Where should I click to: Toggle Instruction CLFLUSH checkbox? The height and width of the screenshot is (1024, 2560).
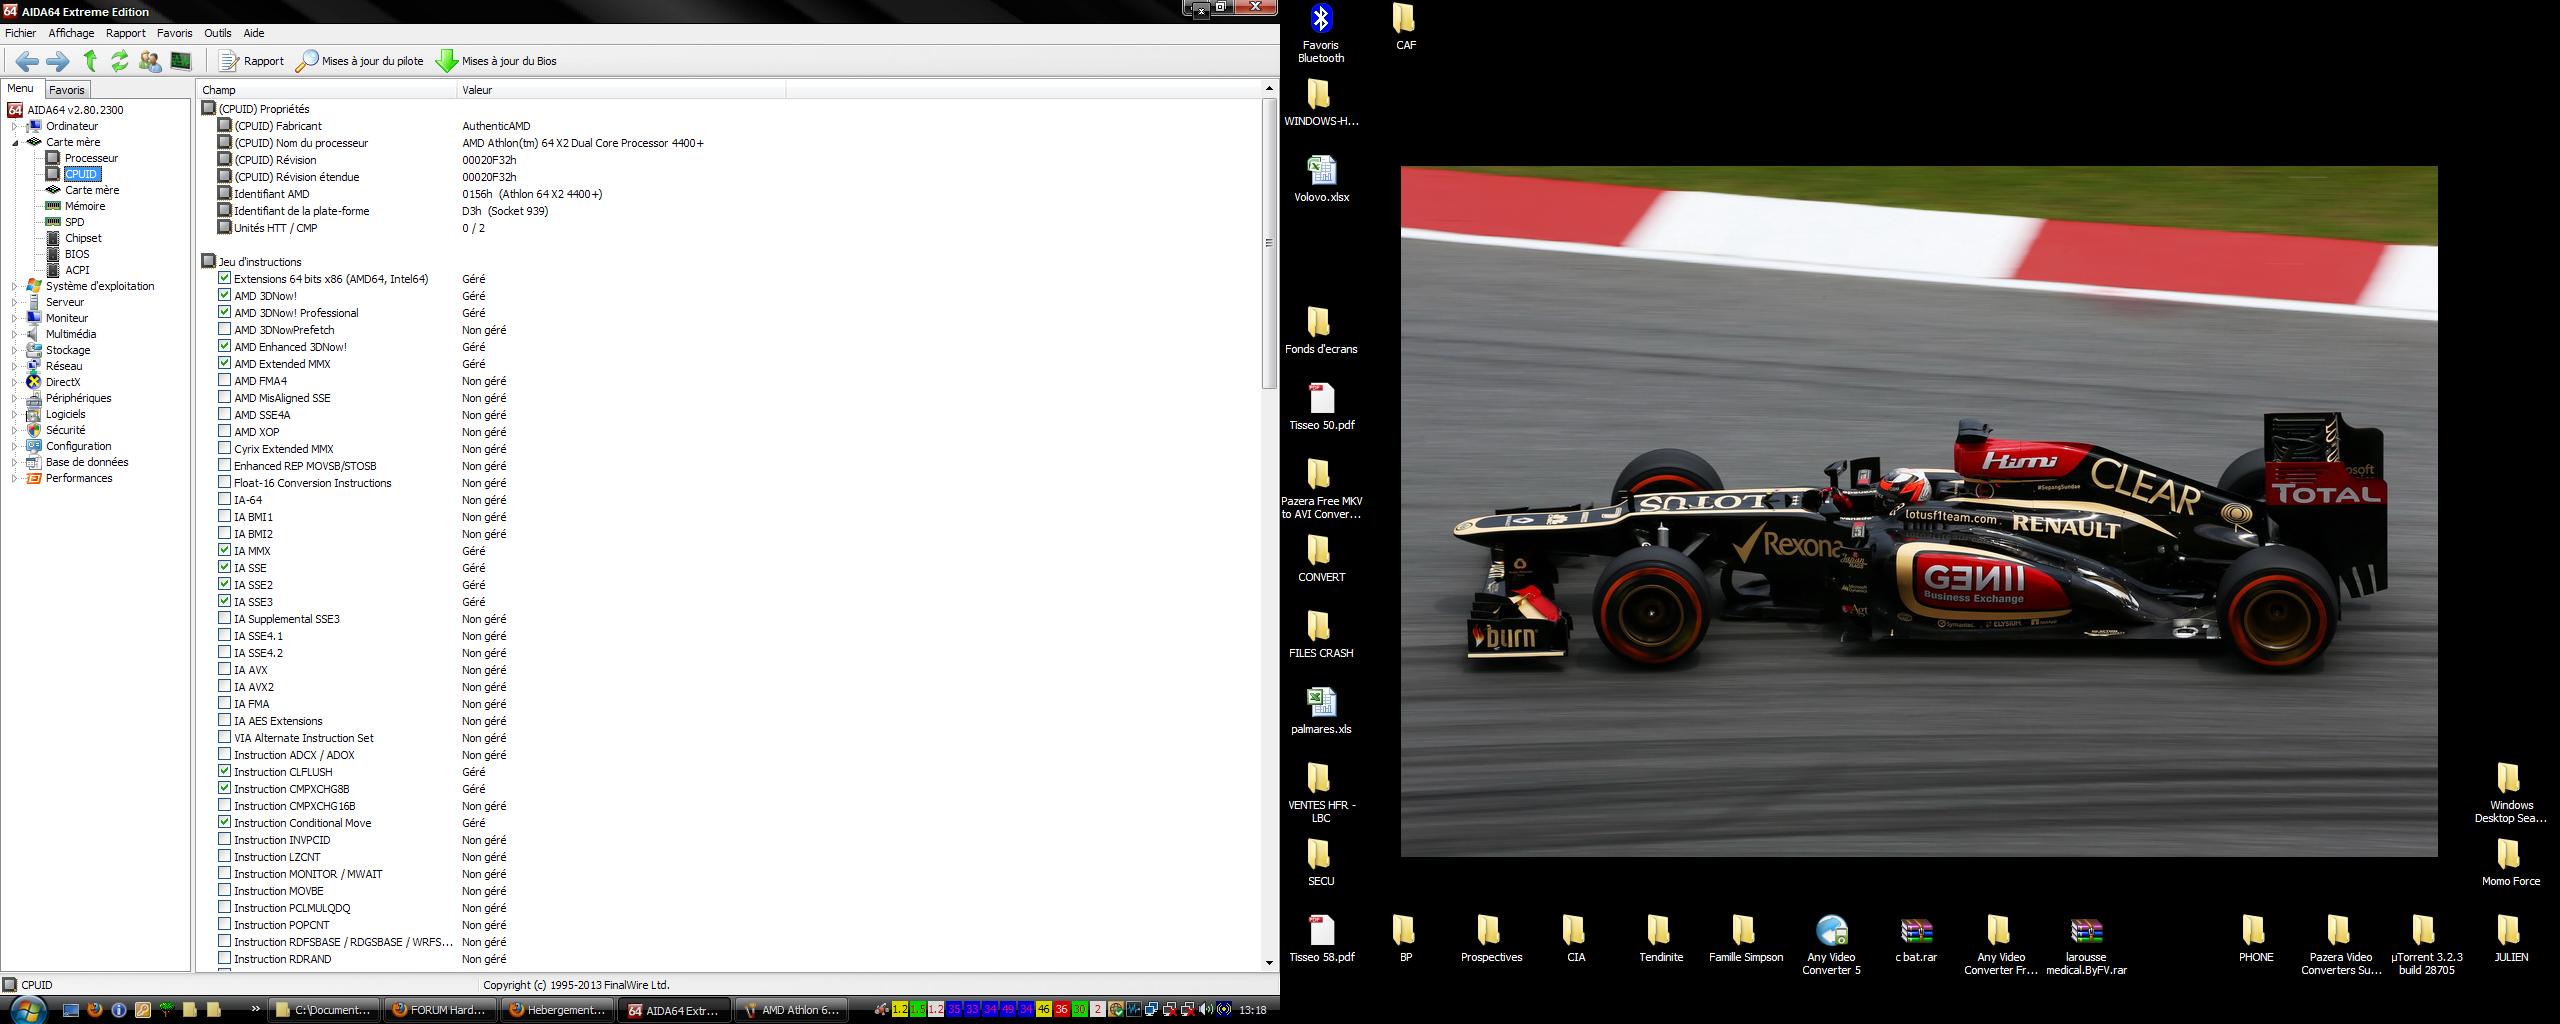[224, 771]
